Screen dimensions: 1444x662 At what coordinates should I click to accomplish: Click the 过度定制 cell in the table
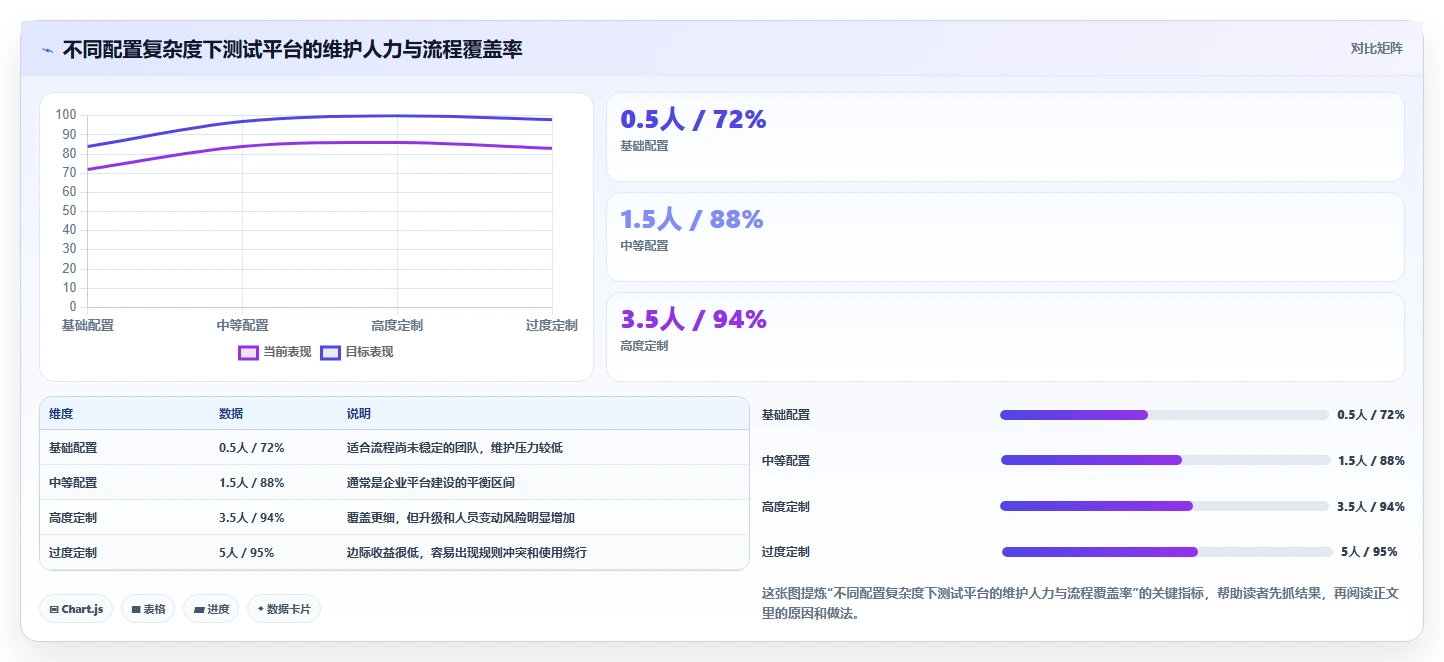coord(73,552)
